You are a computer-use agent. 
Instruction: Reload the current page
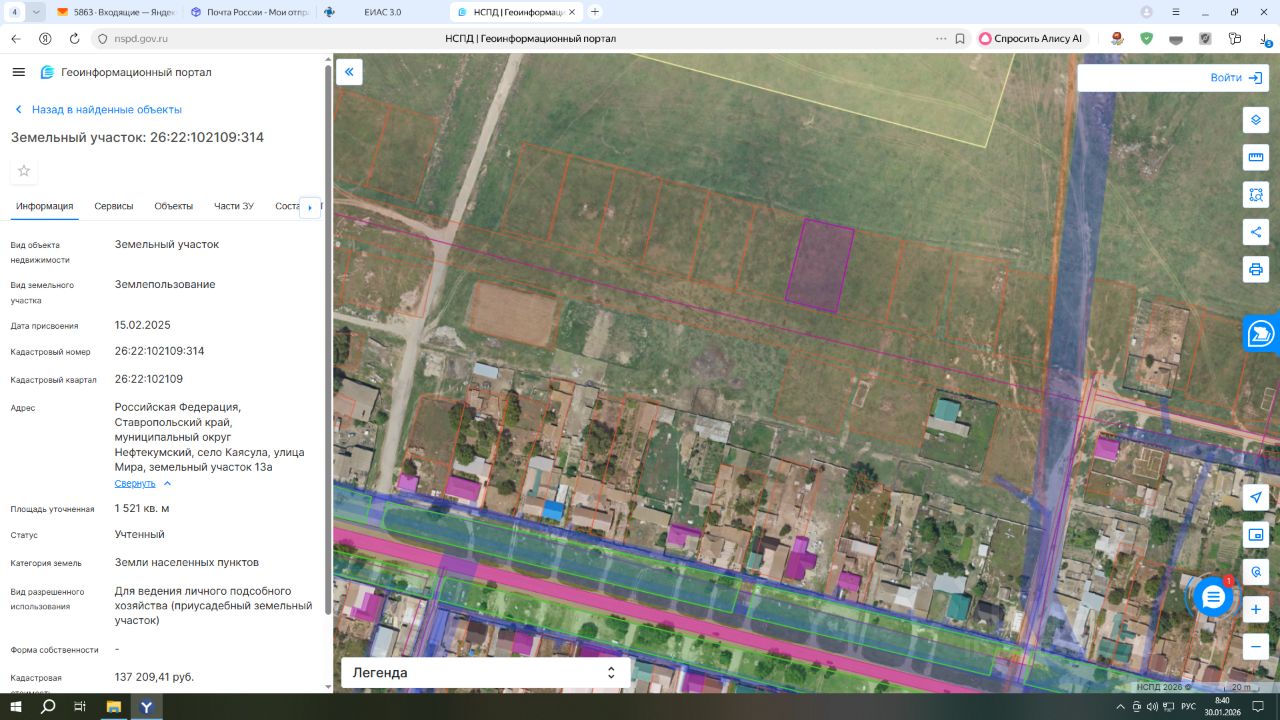pos(74,39)
